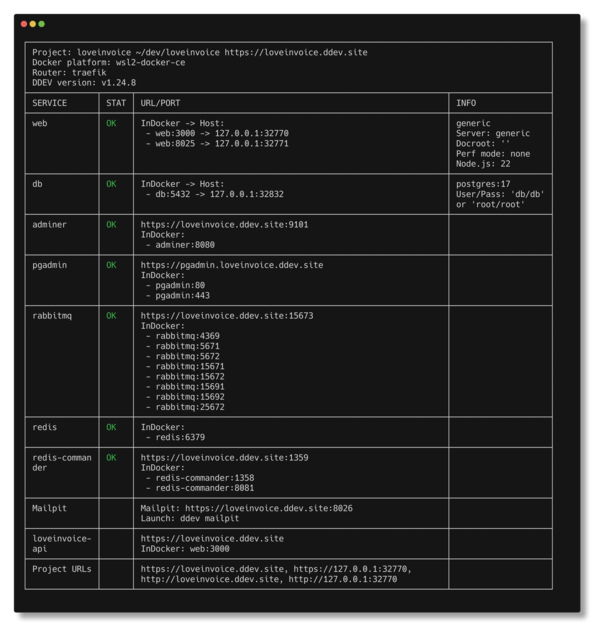Click the Mailpit URL ending in :8026
Image resolution: width=600 pixels, height=632 pixels.
point(269,508)
